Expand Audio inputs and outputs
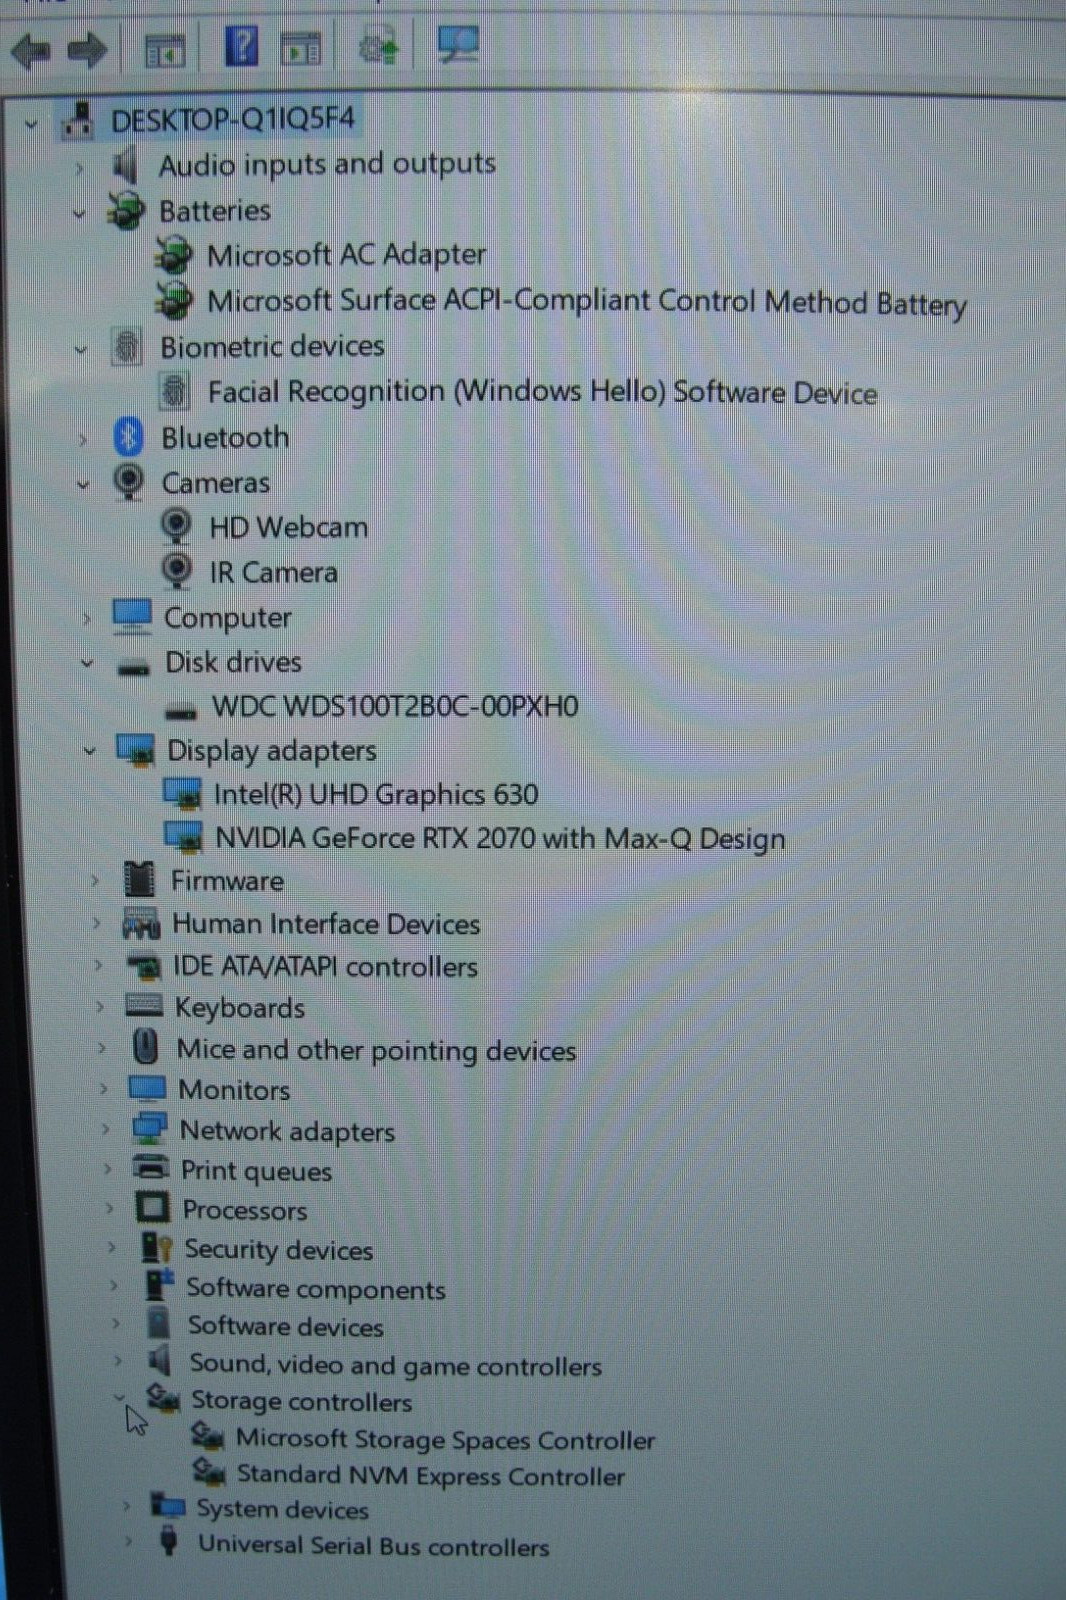This screenshot has width=1066, height=1600. 80,169
